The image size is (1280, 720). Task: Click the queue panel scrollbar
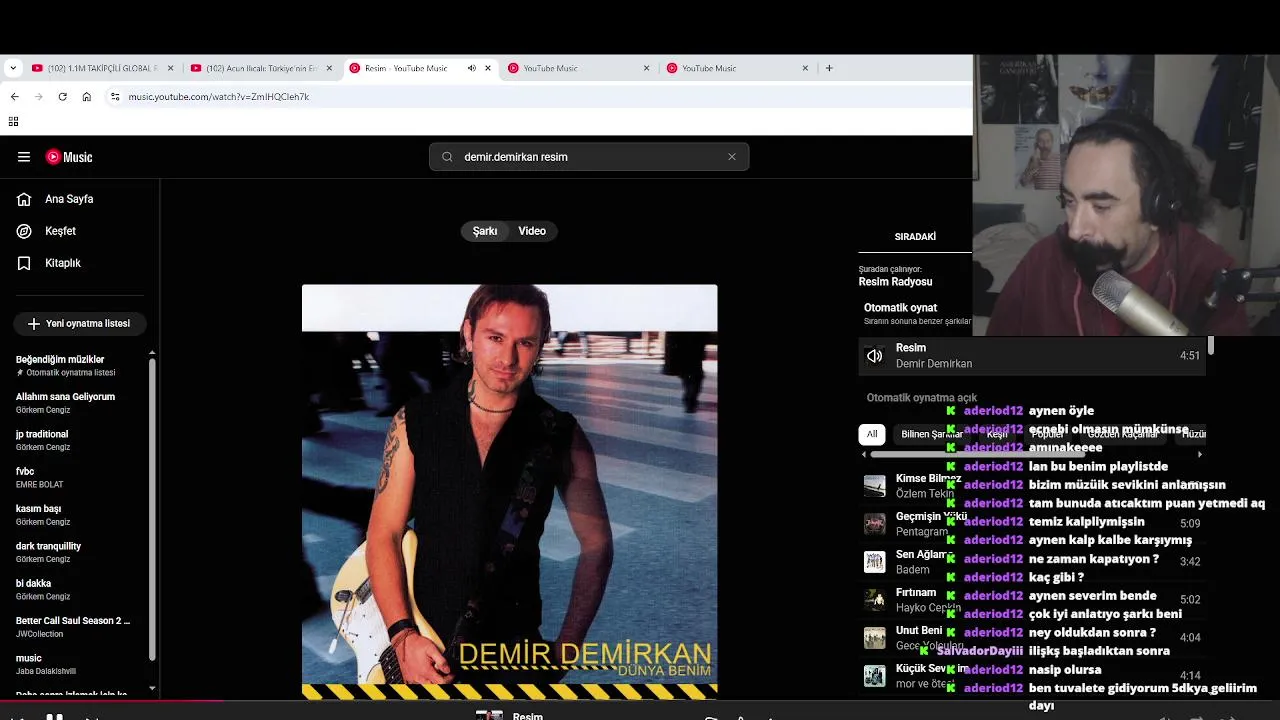point(1210,345)
